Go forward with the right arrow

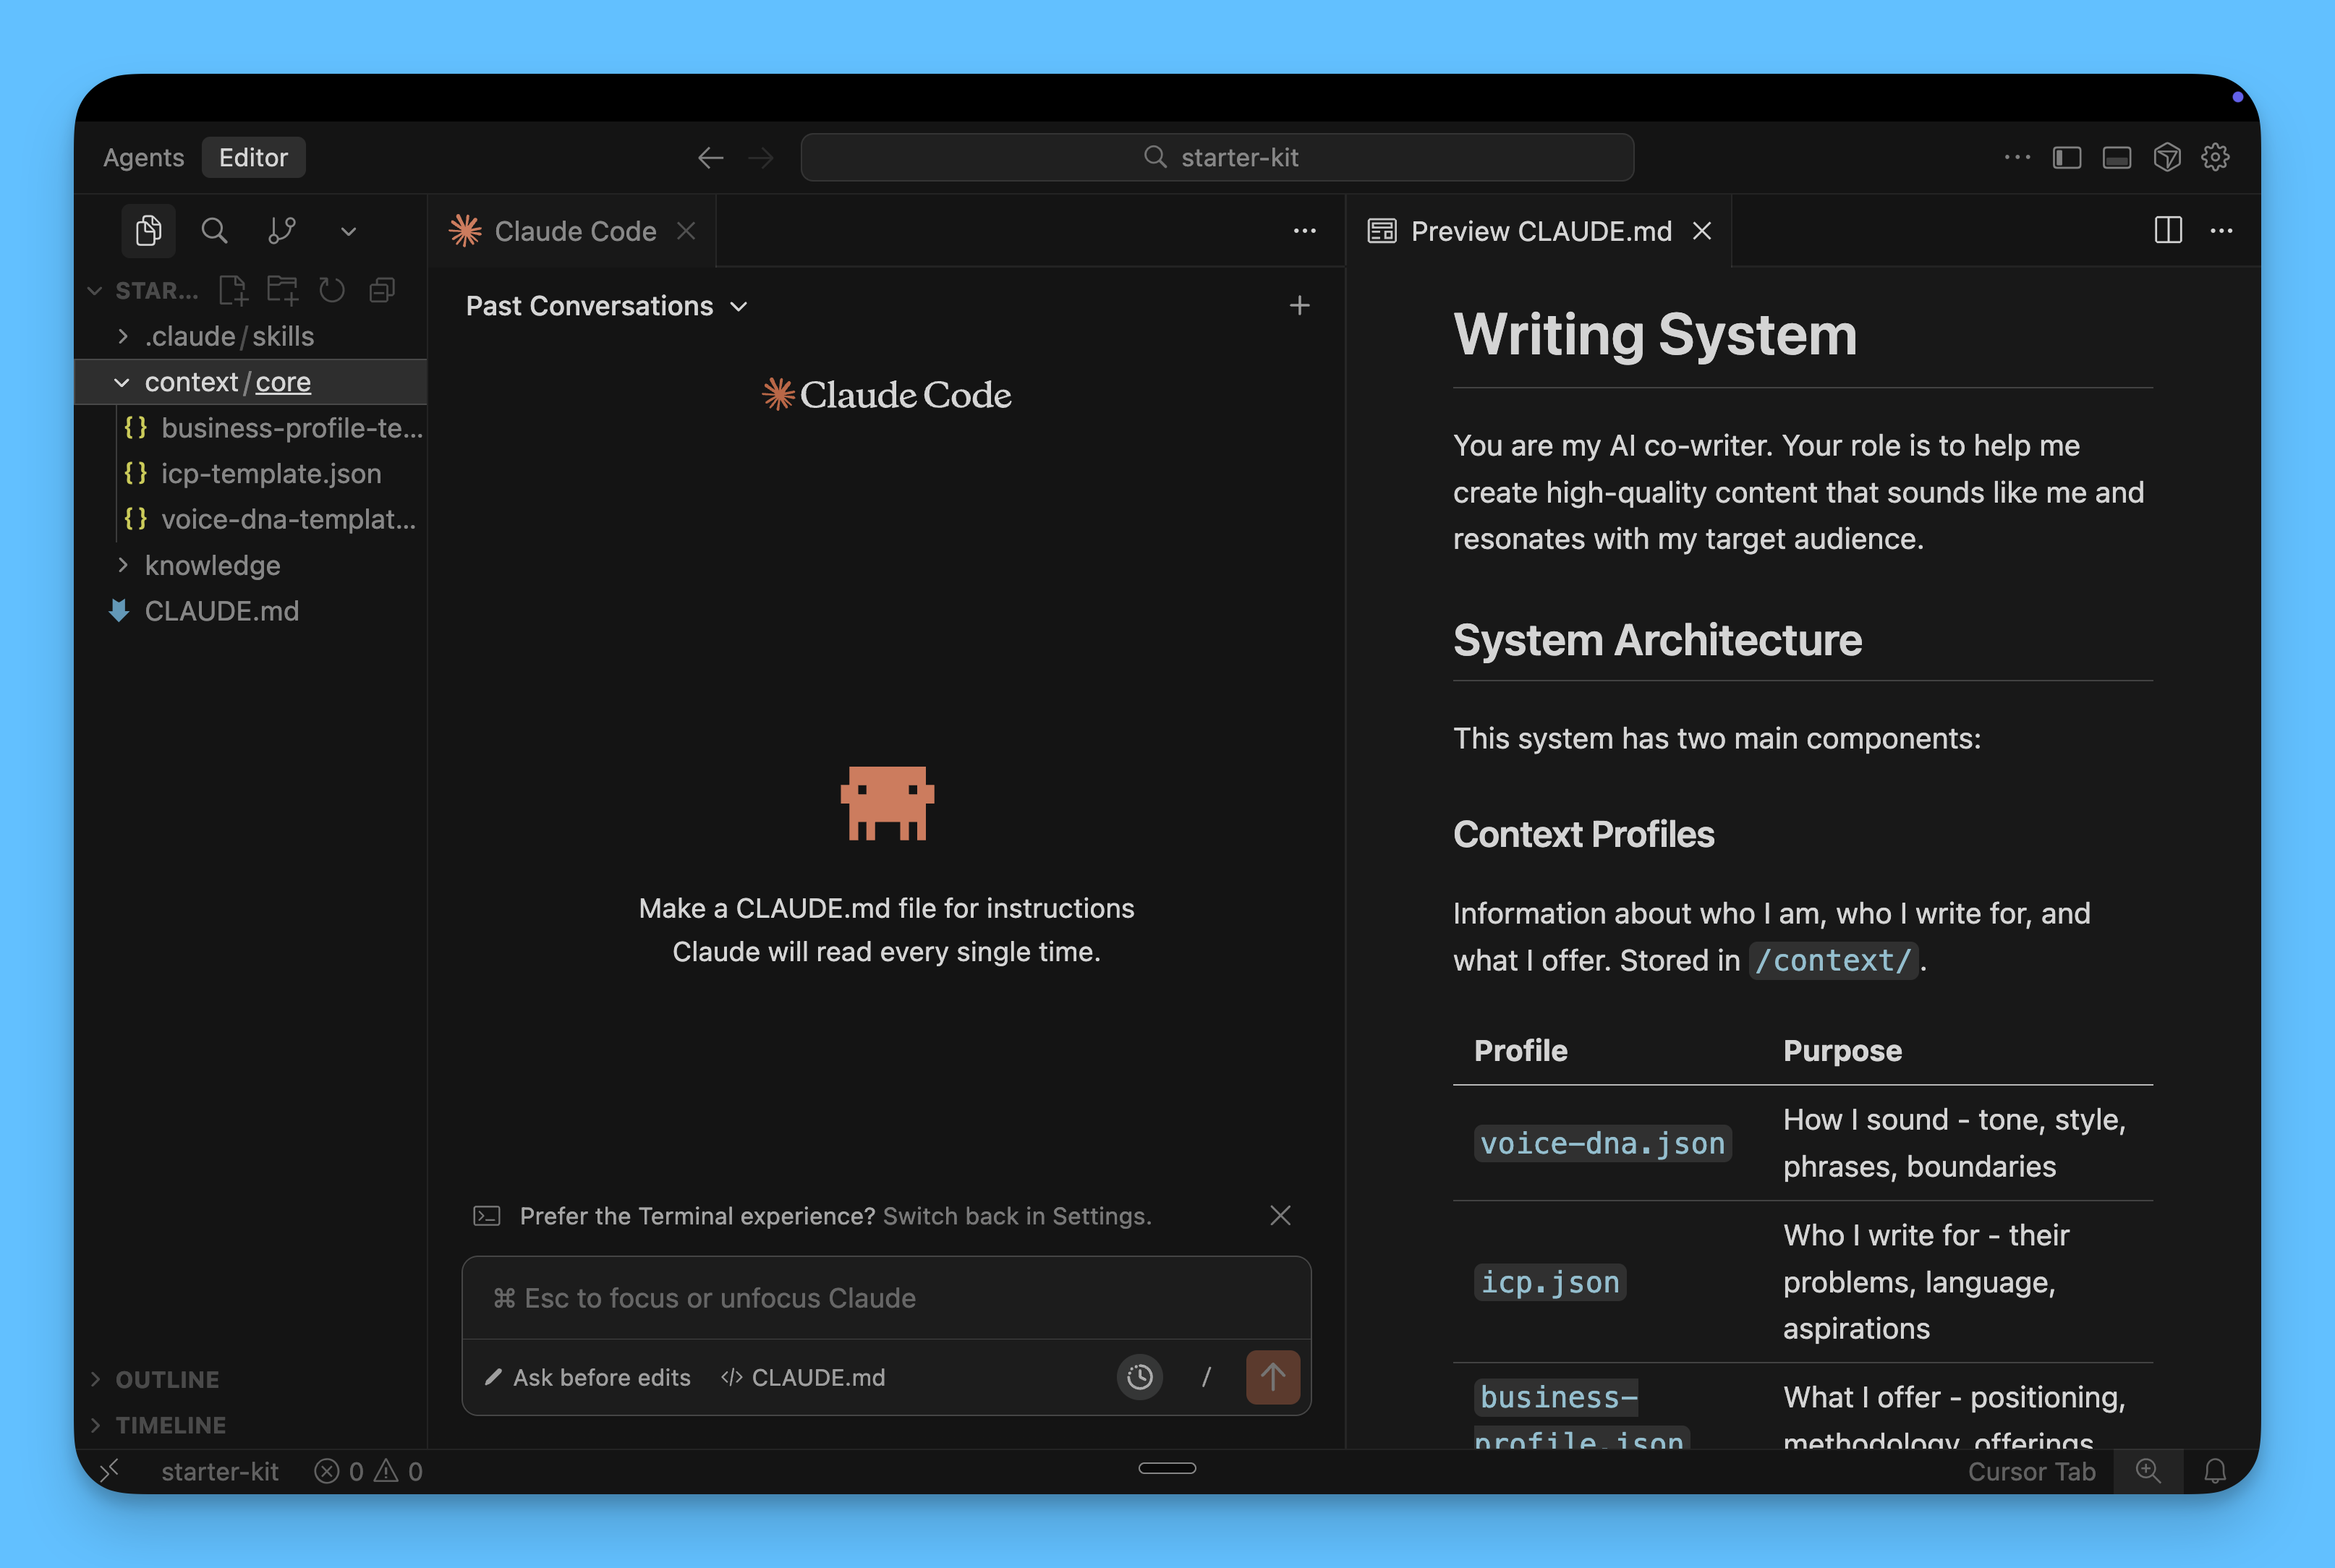tap(762, 157)
